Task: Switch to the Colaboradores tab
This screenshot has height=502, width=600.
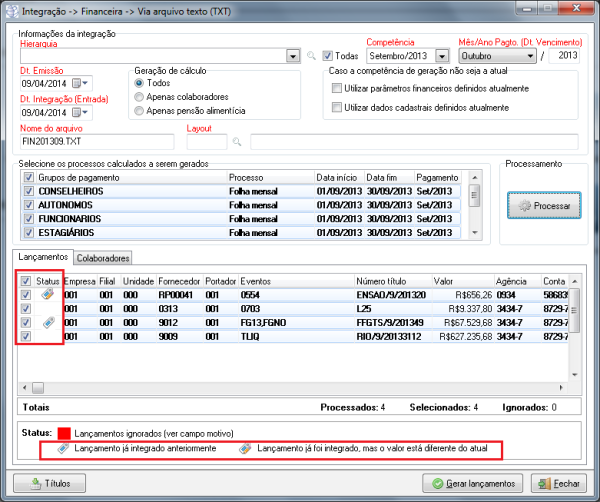Action: [x=104, y=258]
